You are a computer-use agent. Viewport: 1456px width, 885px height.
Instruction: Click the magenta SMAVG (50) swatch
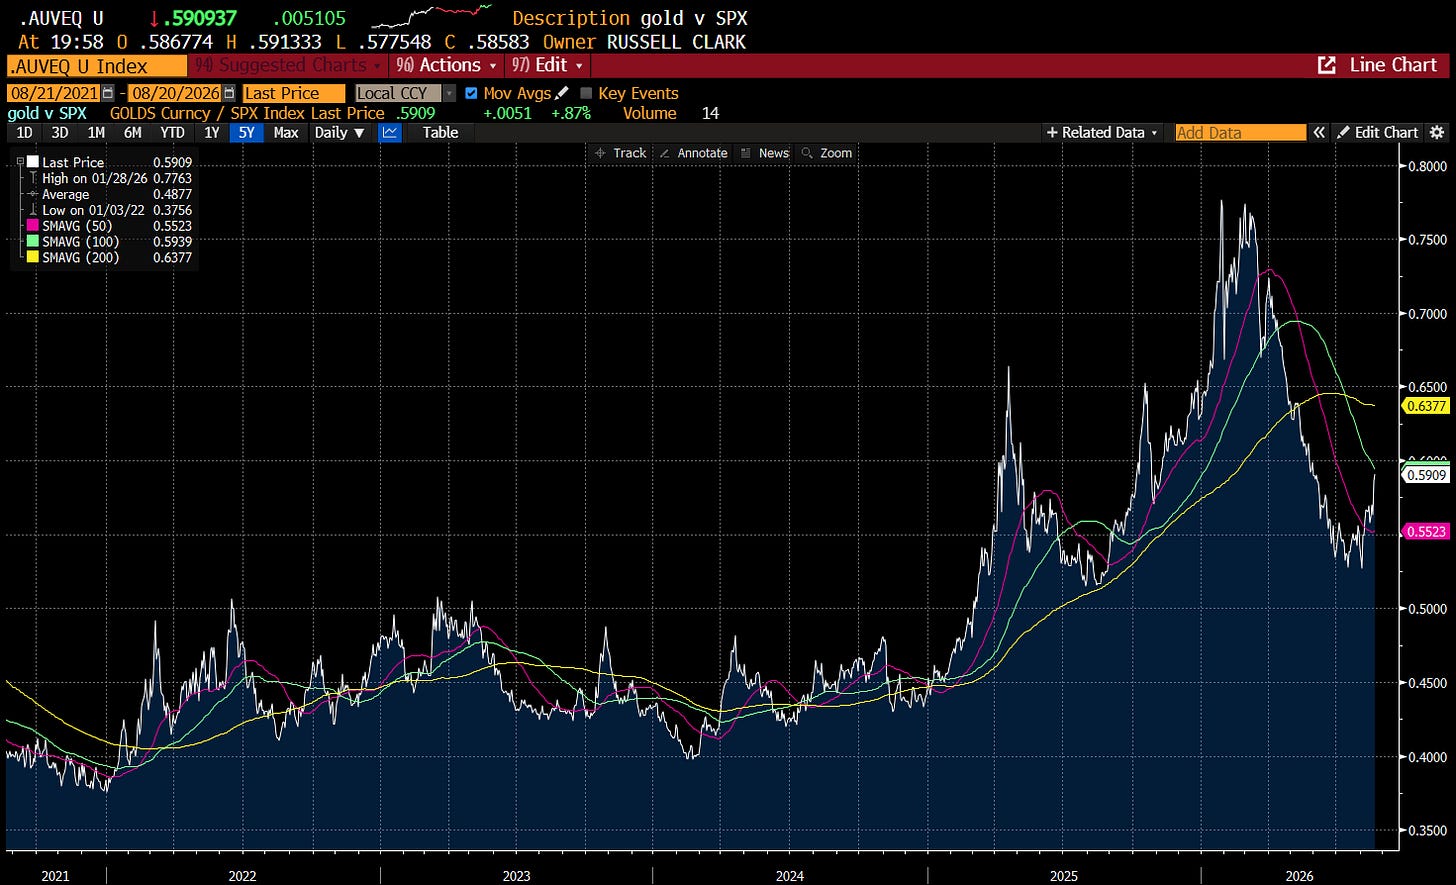[x=33, y=226]
